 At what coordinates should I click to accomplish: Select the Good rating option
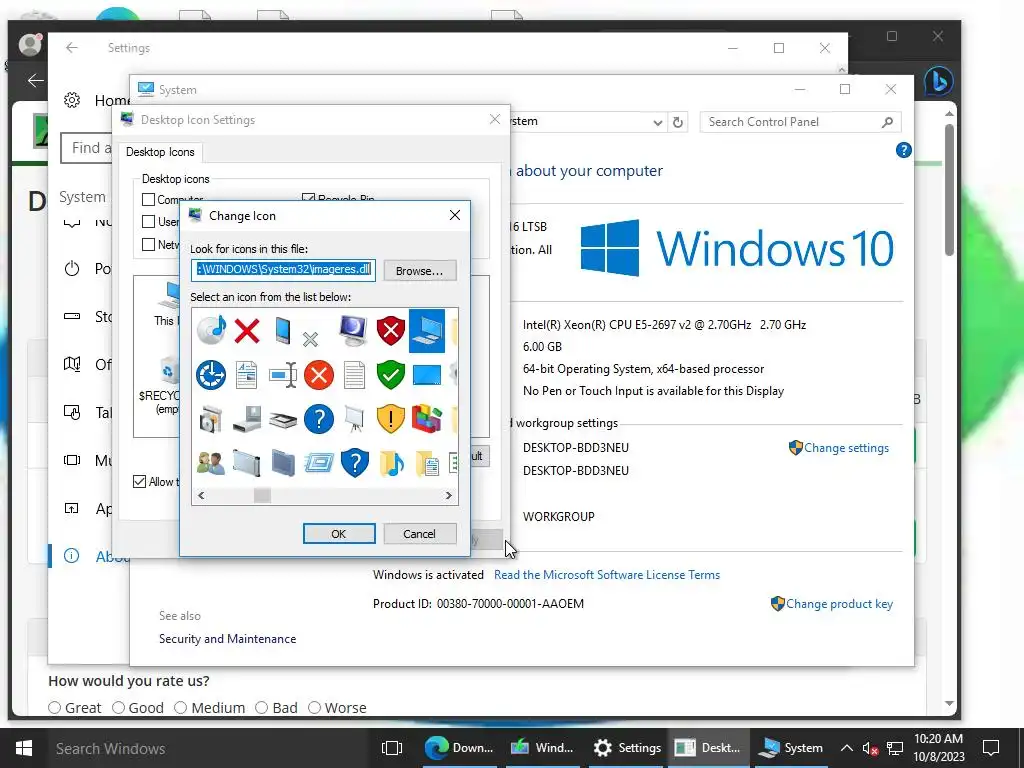click(118, 707)
